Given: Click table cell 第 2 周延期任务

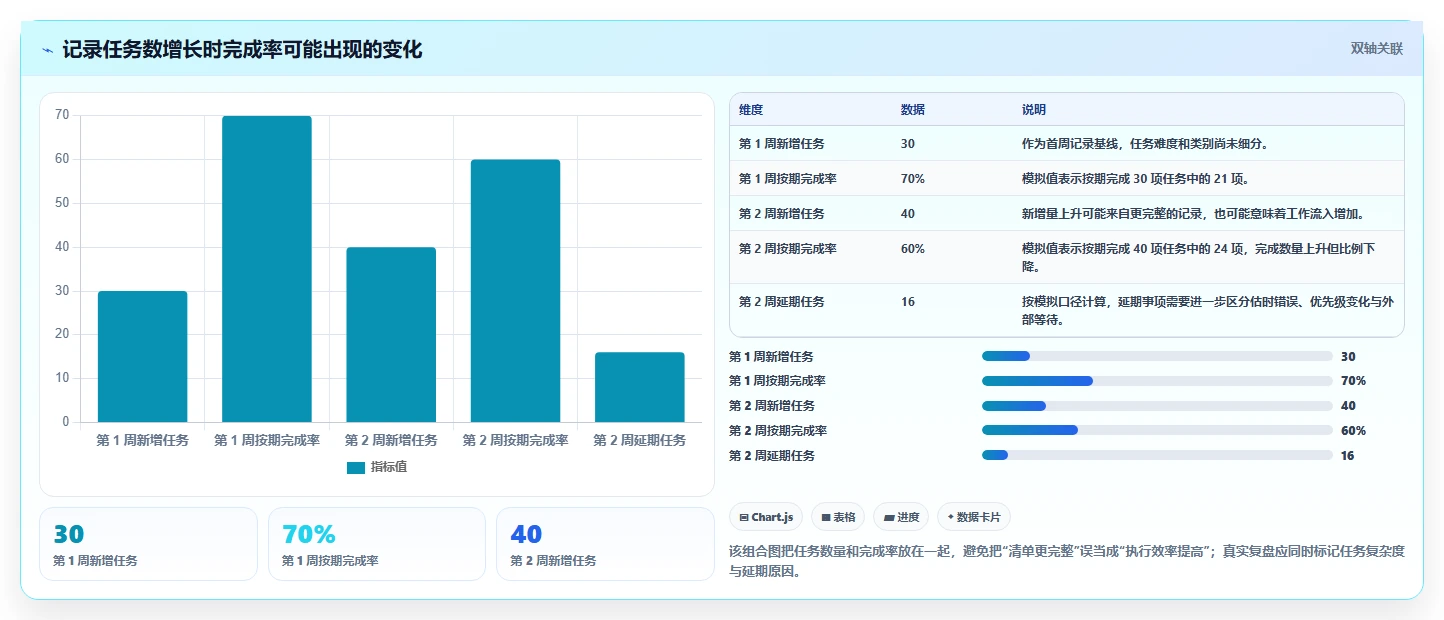Looking at the screenshot, I should point(783,302).
